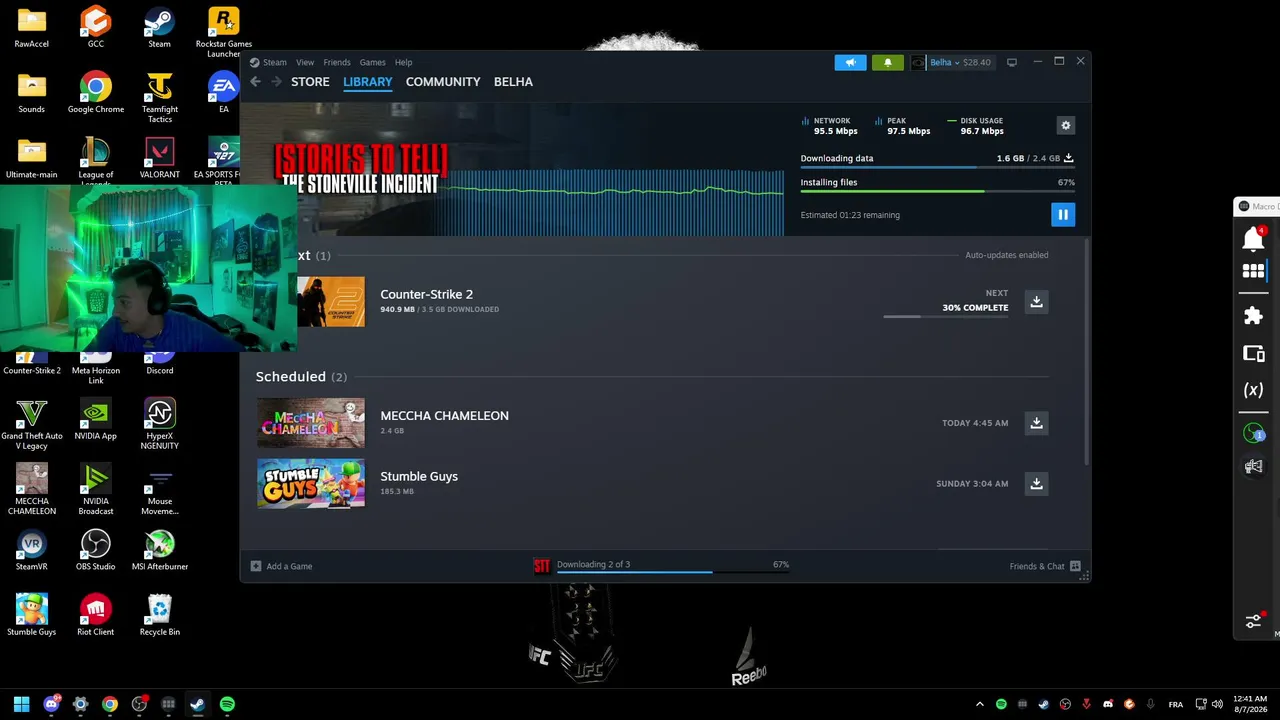Open the Friends menu
The height and width of the screenshot is (720, 1280).
tap(337, 62)
